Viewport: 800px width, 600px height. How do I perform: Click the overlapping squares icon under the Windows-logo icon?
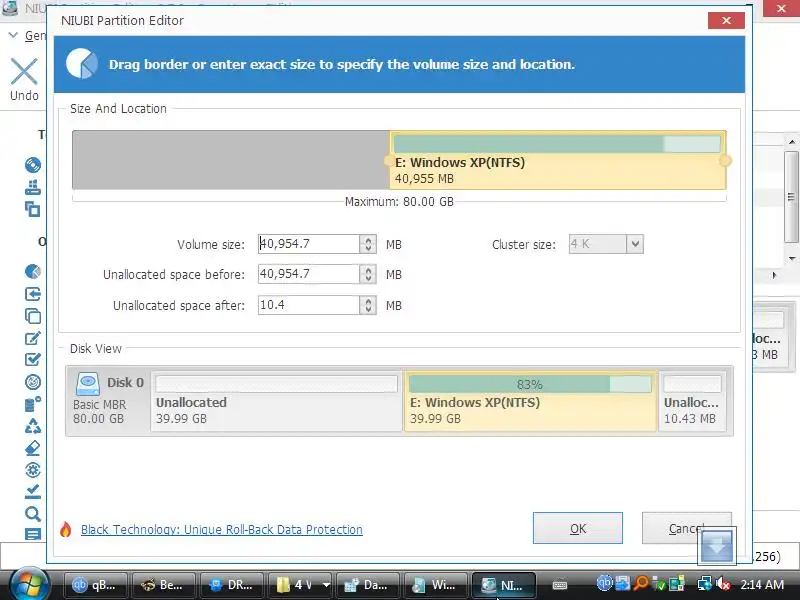click(x=33, y=209)
